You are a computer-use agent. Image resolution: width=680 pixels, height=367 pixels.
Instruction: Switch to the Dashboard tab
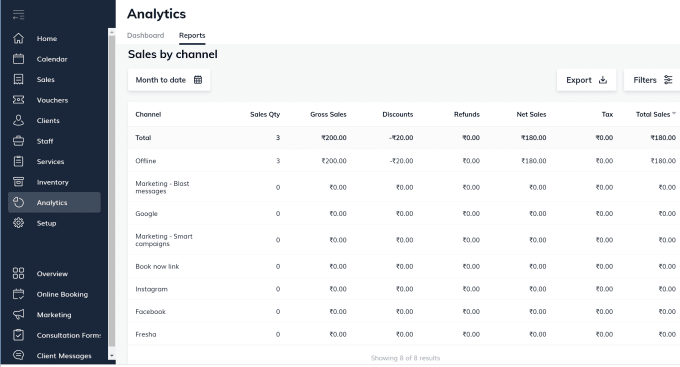[x=145, y=36]
